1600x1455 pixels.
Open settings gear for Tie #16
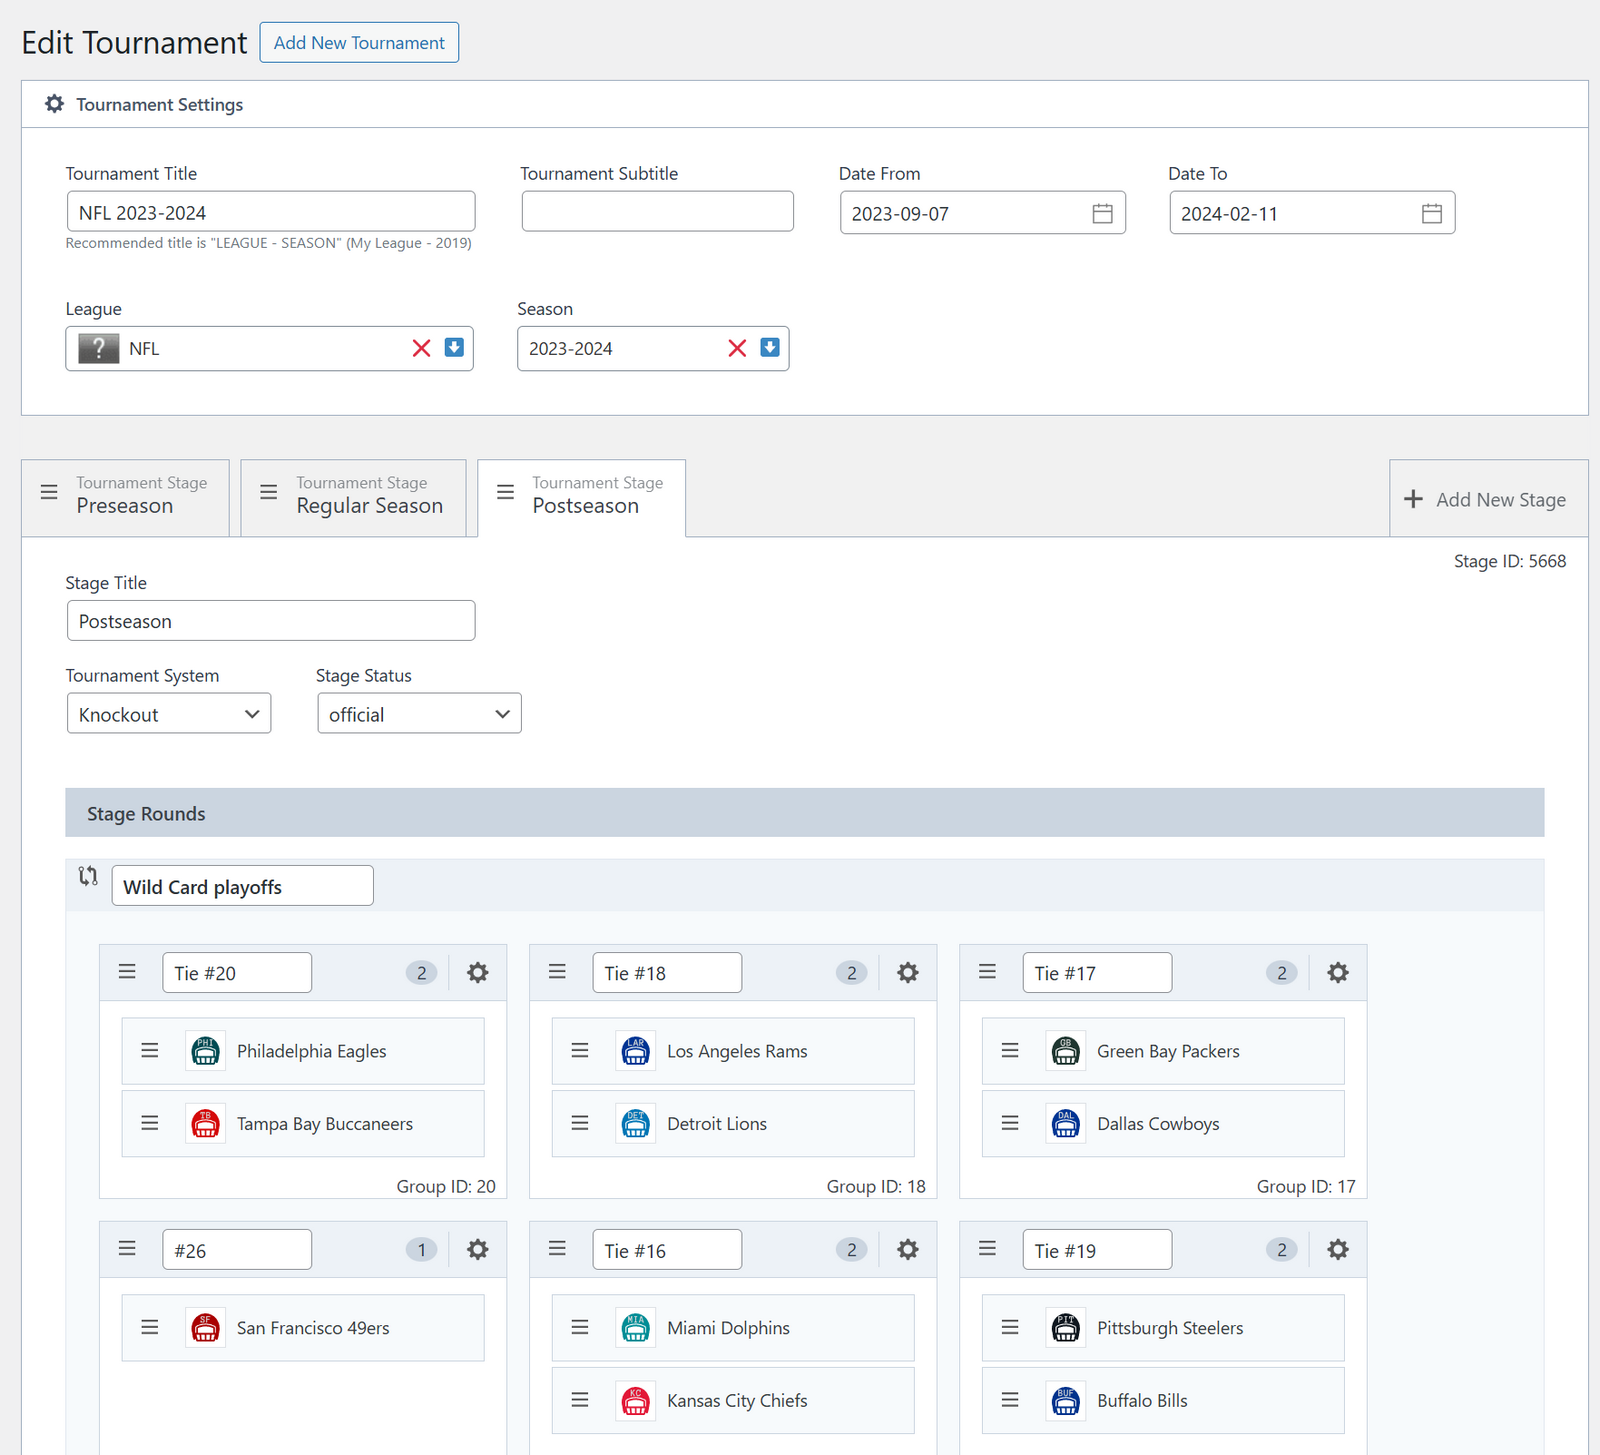[x=907, y=1250]
